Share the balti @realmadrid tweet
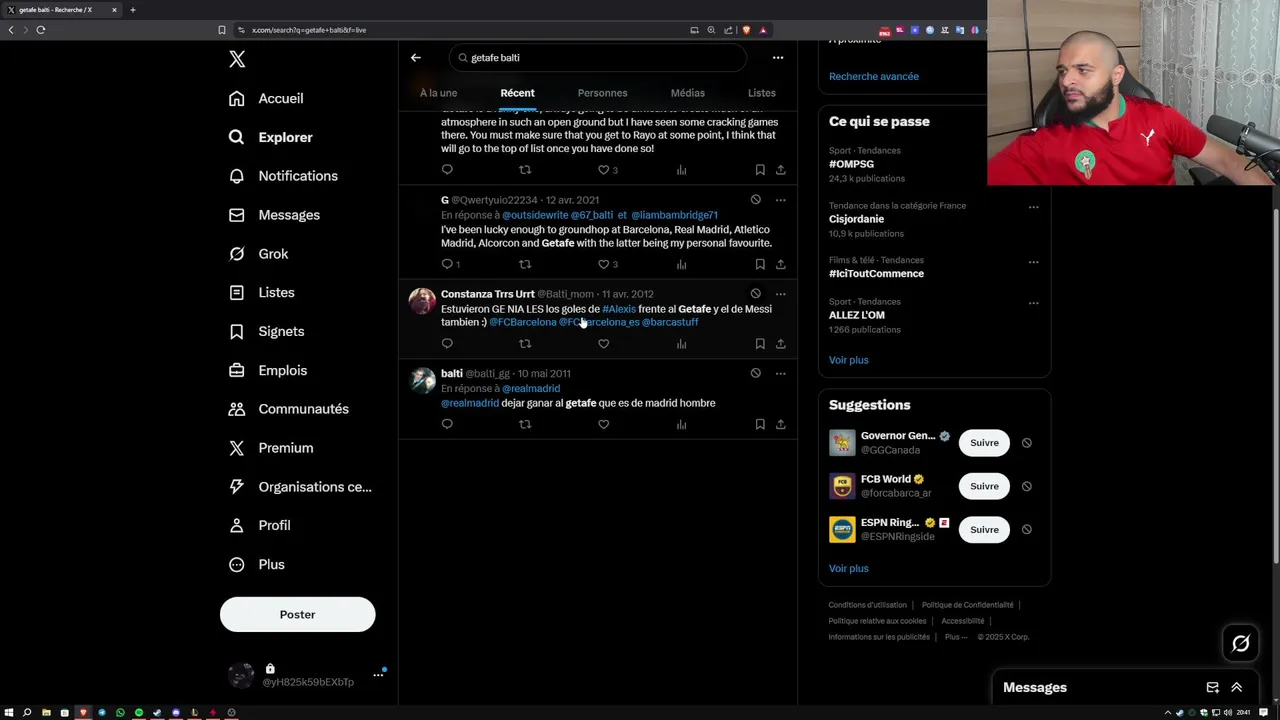This screenshot has width=1280, height=720. (780, 424)
